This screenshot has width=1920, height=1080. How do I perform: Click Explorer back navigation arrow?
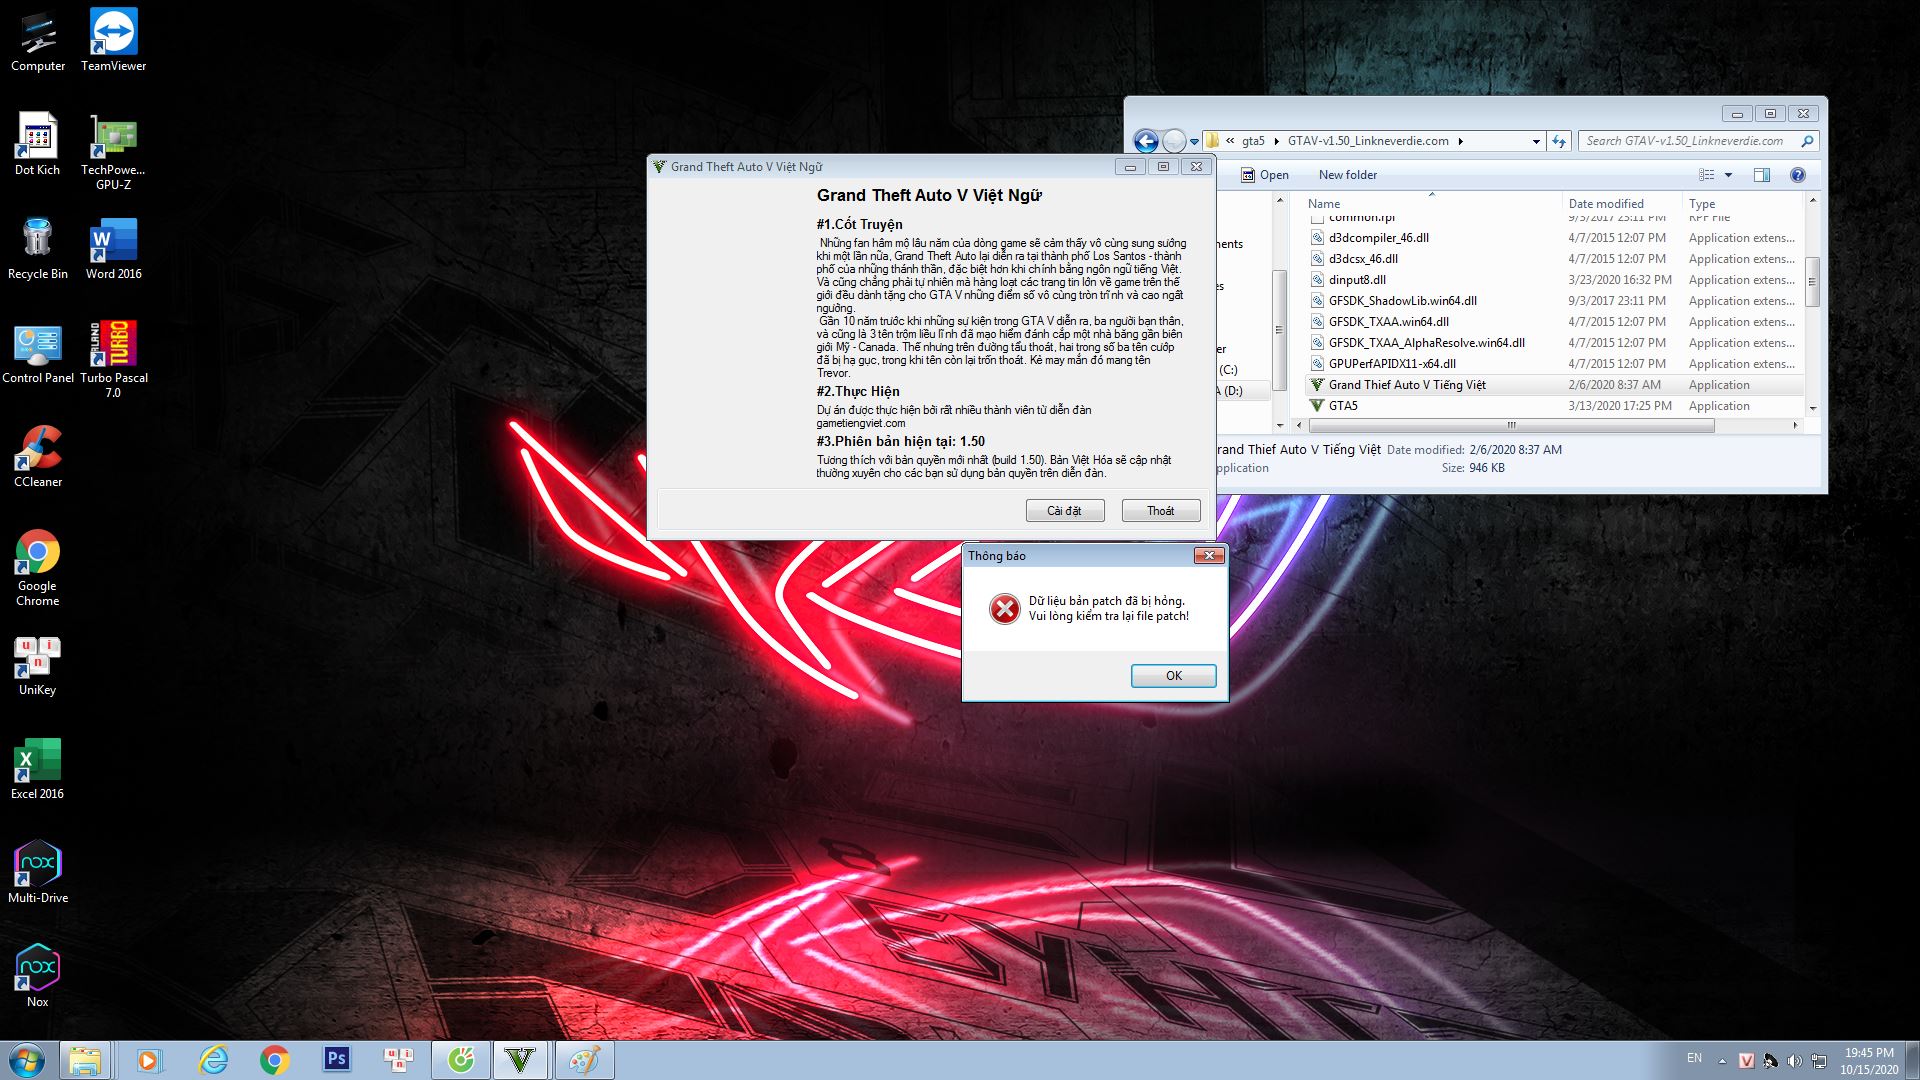pos(1146,141)
